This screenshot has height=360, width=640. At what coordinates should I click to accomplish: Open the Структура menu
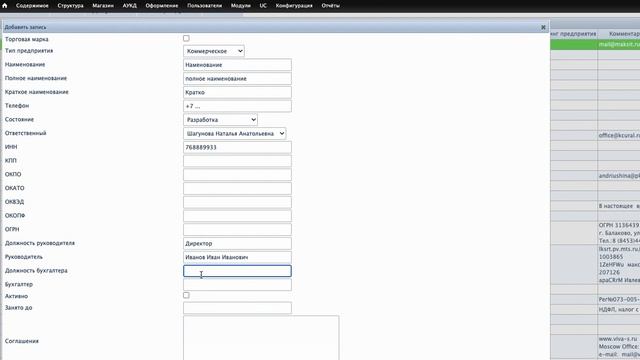71,6
